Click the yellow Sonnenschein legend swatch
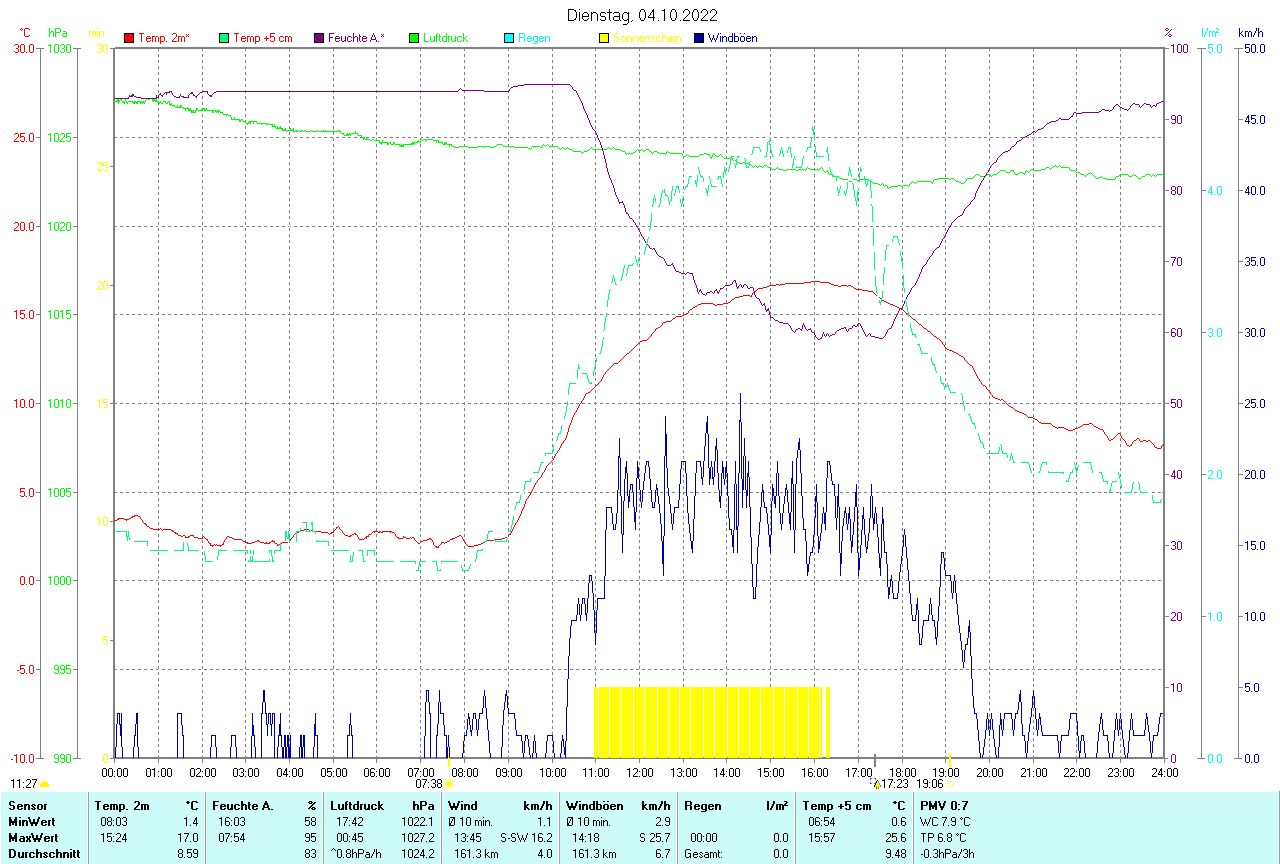The height and width of the screenshot is (864, 1280). [x=604, y=38]
